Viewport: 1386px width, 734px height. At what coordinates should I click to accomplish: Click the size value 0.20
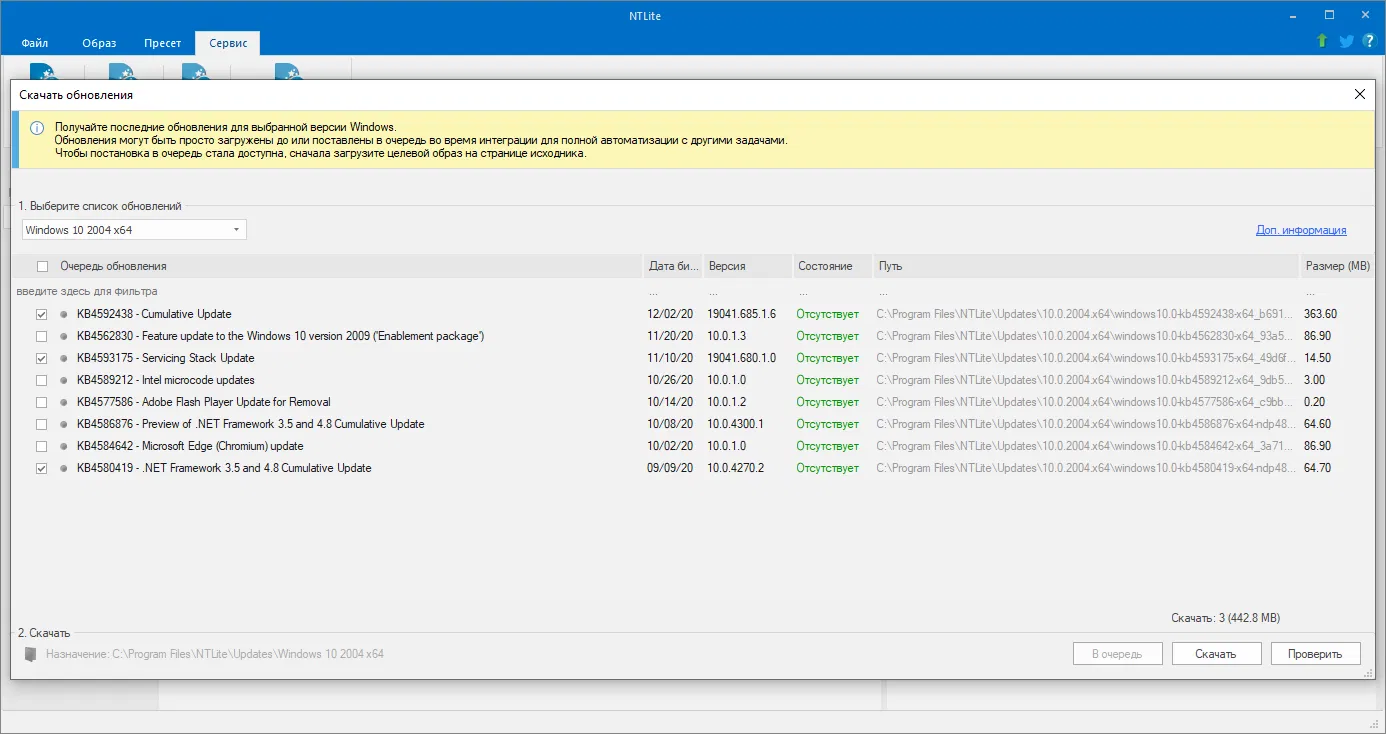pos(1315,402)
